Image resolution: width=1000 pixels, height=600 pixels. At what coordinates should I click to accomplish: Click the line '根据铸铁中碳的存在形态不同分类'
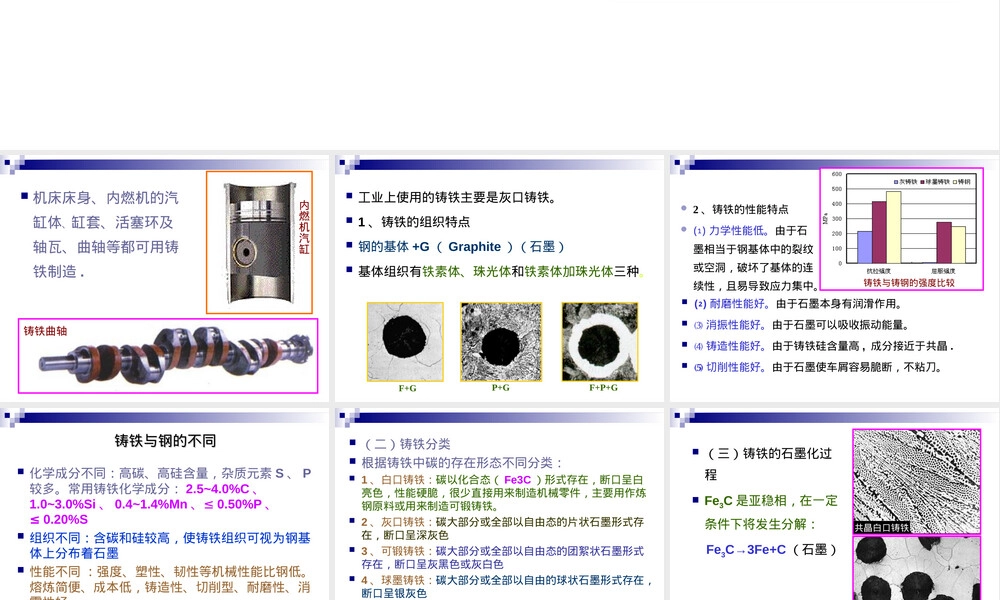coord(462,463)
